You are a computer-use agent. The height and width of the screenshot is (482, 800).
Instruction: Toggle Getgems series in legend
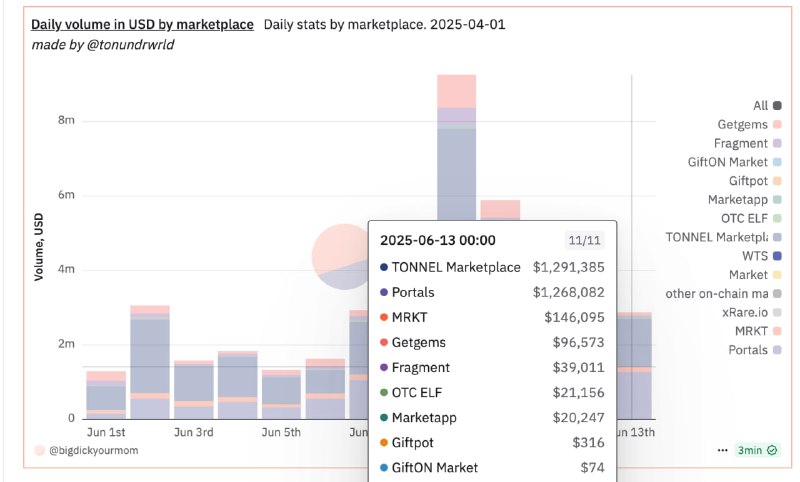click(749, 124)
